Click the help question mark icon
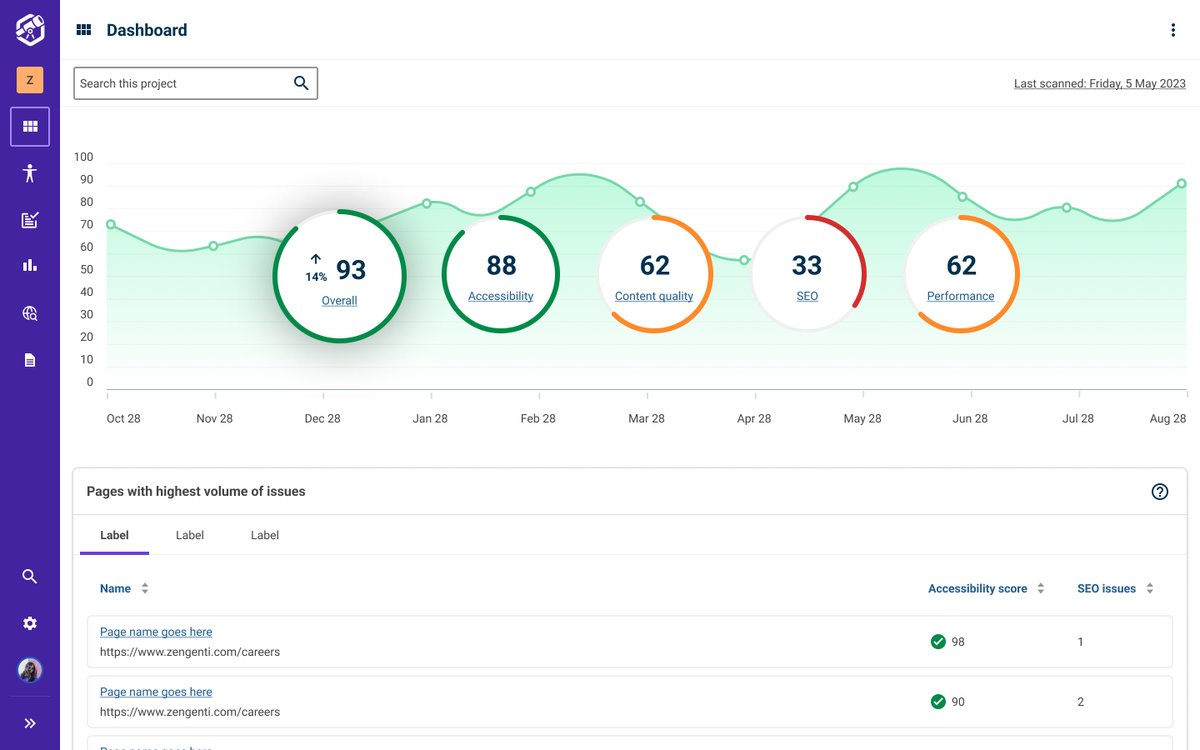Screen dimensions: 1200x750 point(1160,491)
